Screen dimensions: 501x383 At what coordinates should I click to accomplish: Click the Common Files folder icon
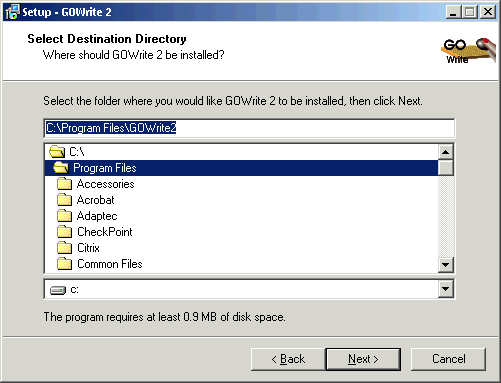tap(64, 264)
